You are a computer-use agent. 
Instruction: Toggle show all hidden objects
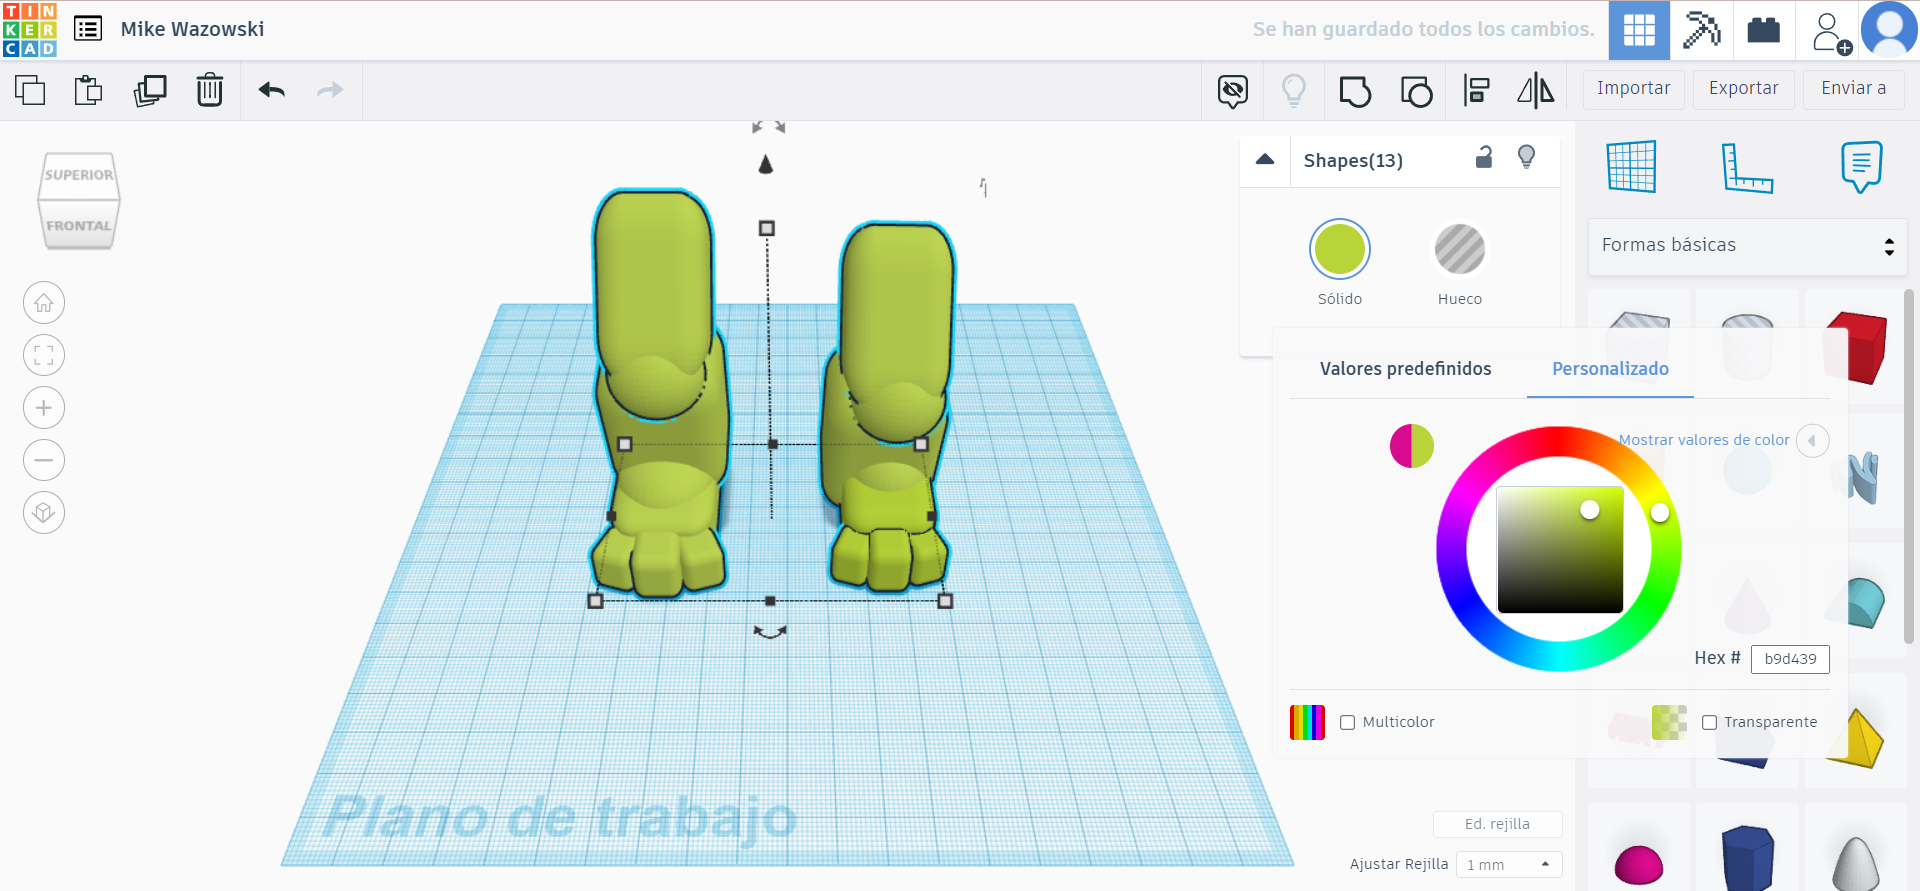[1233, 91]
